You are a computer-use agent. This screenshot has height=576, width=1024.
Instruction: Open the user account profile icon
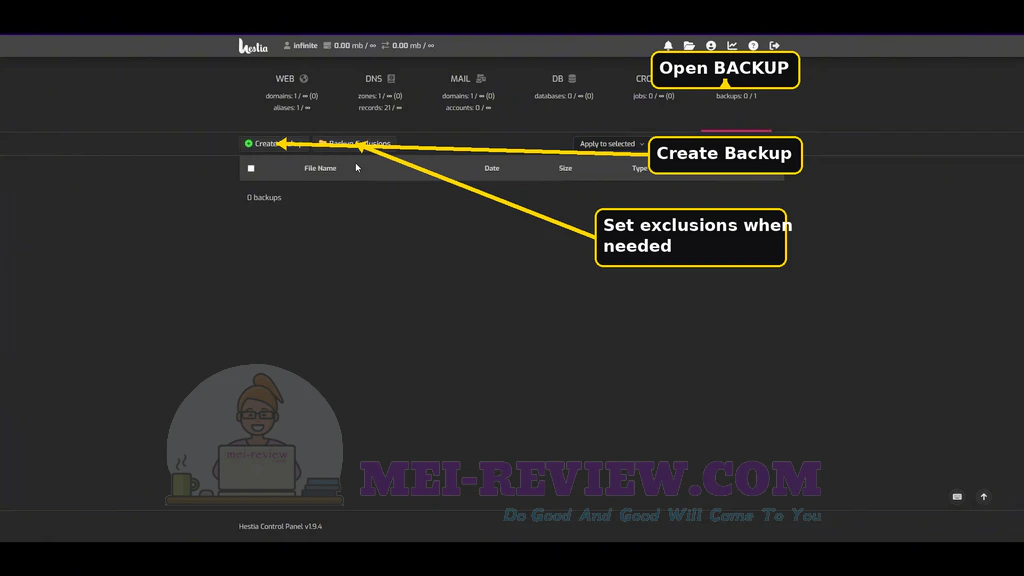point(711,46)
